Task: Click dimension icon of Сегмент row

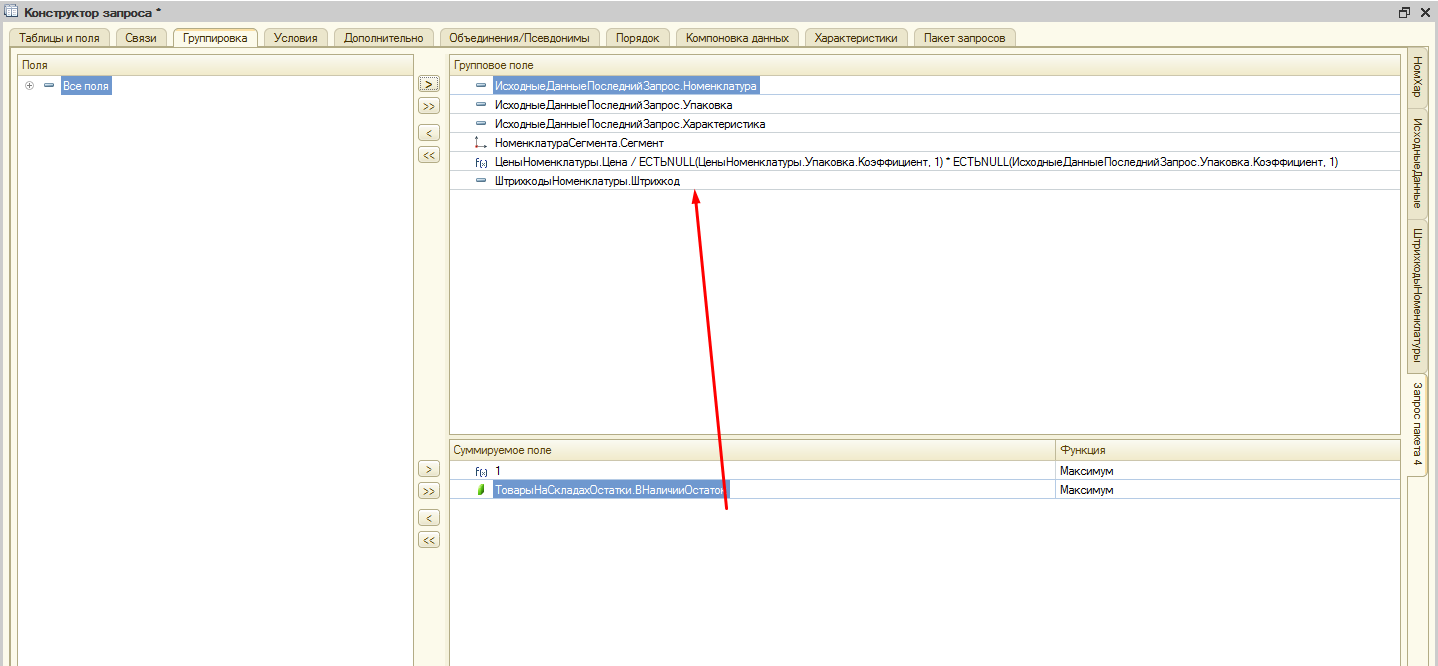Action: tap(481, 143)
